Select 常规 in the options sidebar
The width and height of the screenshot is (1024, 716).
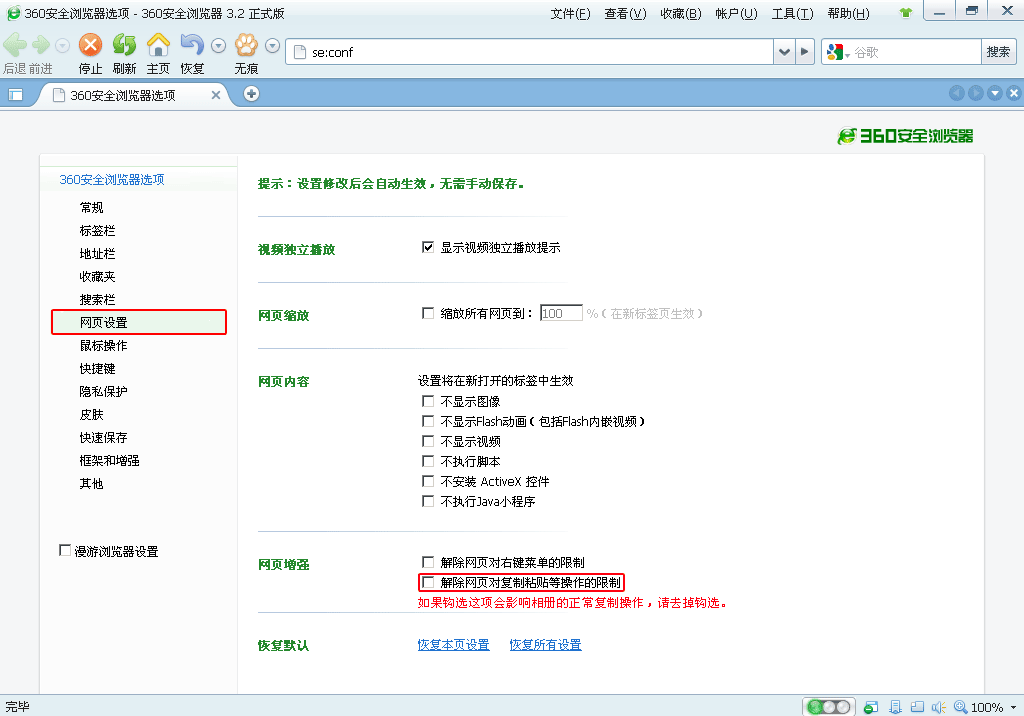91,208
